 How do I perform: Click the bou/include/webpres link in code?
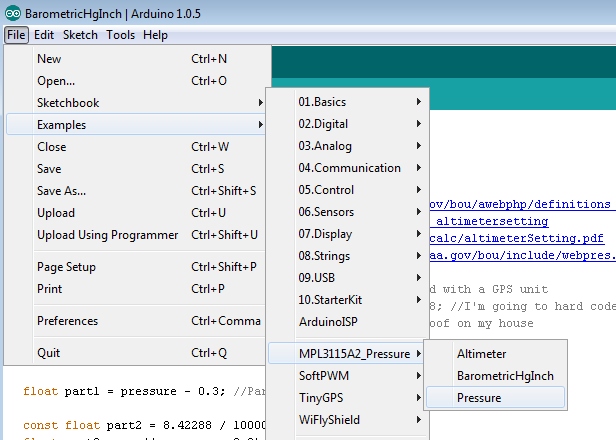522,255
